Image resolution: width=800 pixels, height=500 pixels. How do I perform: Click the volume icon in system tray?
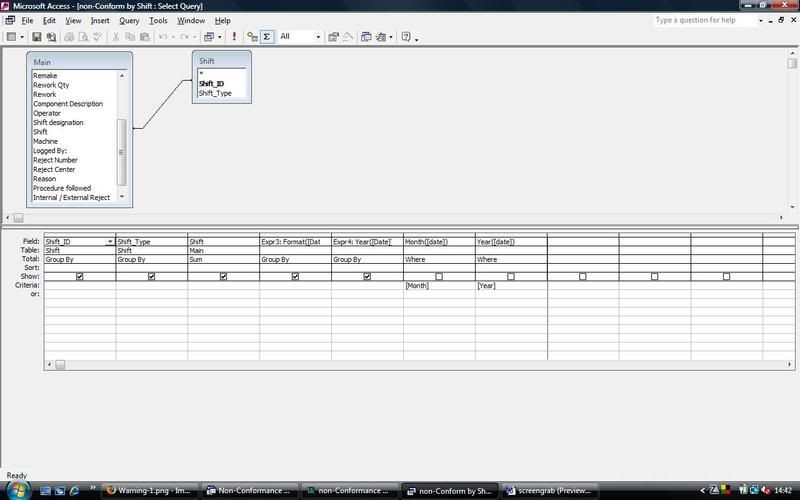[764, 490]
